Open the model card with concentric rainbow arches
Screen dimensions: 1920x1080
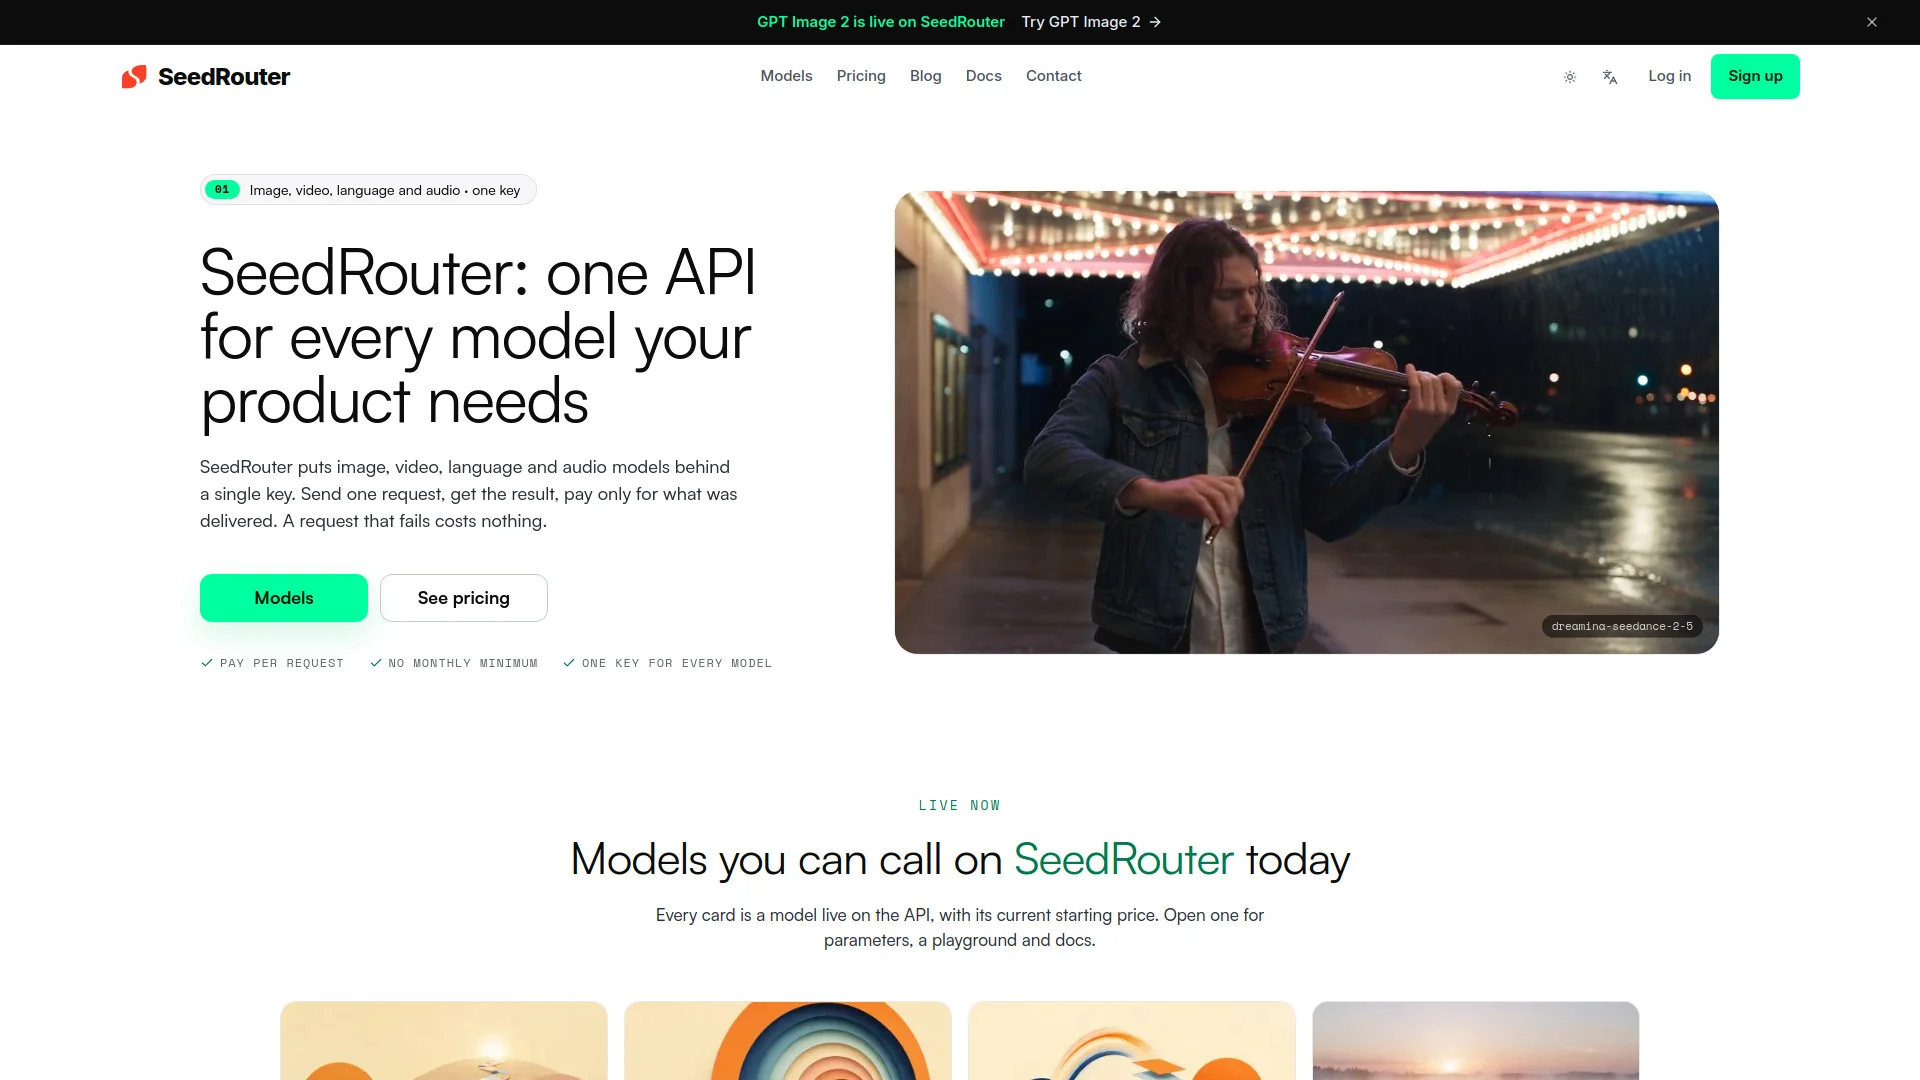(x=788, y=1041)
